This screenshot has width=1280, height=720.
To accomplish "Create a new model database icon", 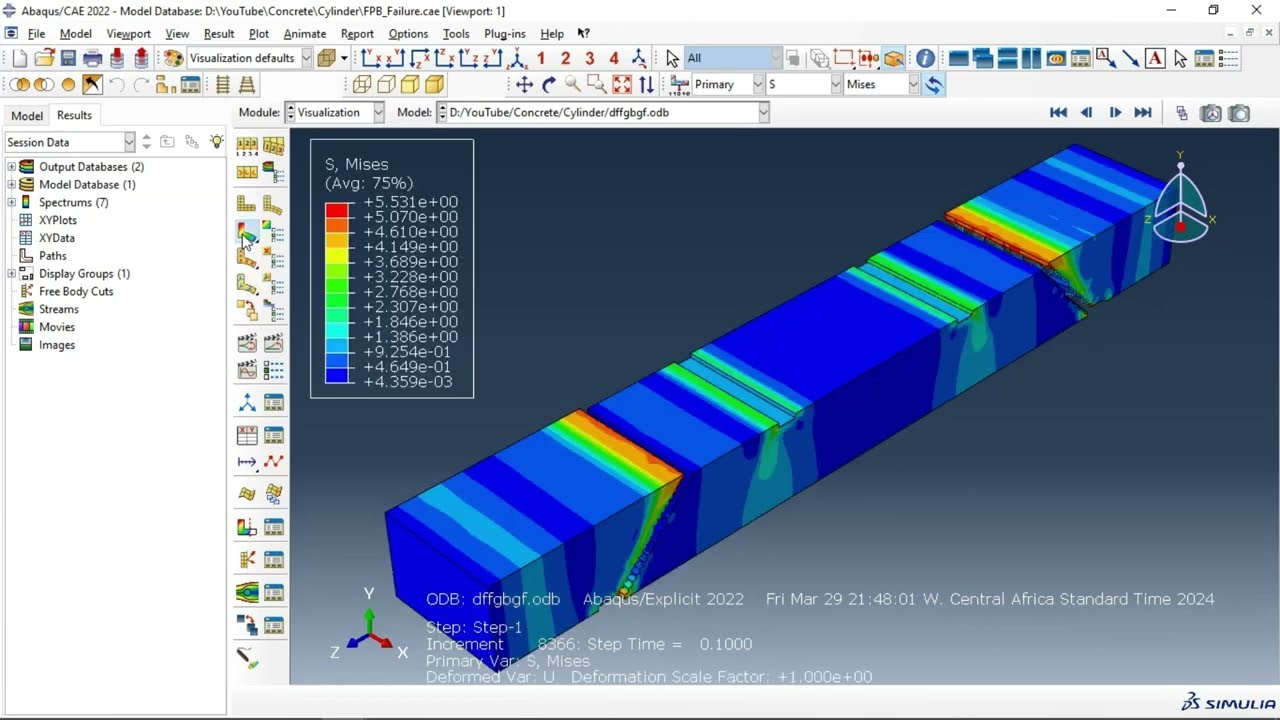I will pos(20,58).
